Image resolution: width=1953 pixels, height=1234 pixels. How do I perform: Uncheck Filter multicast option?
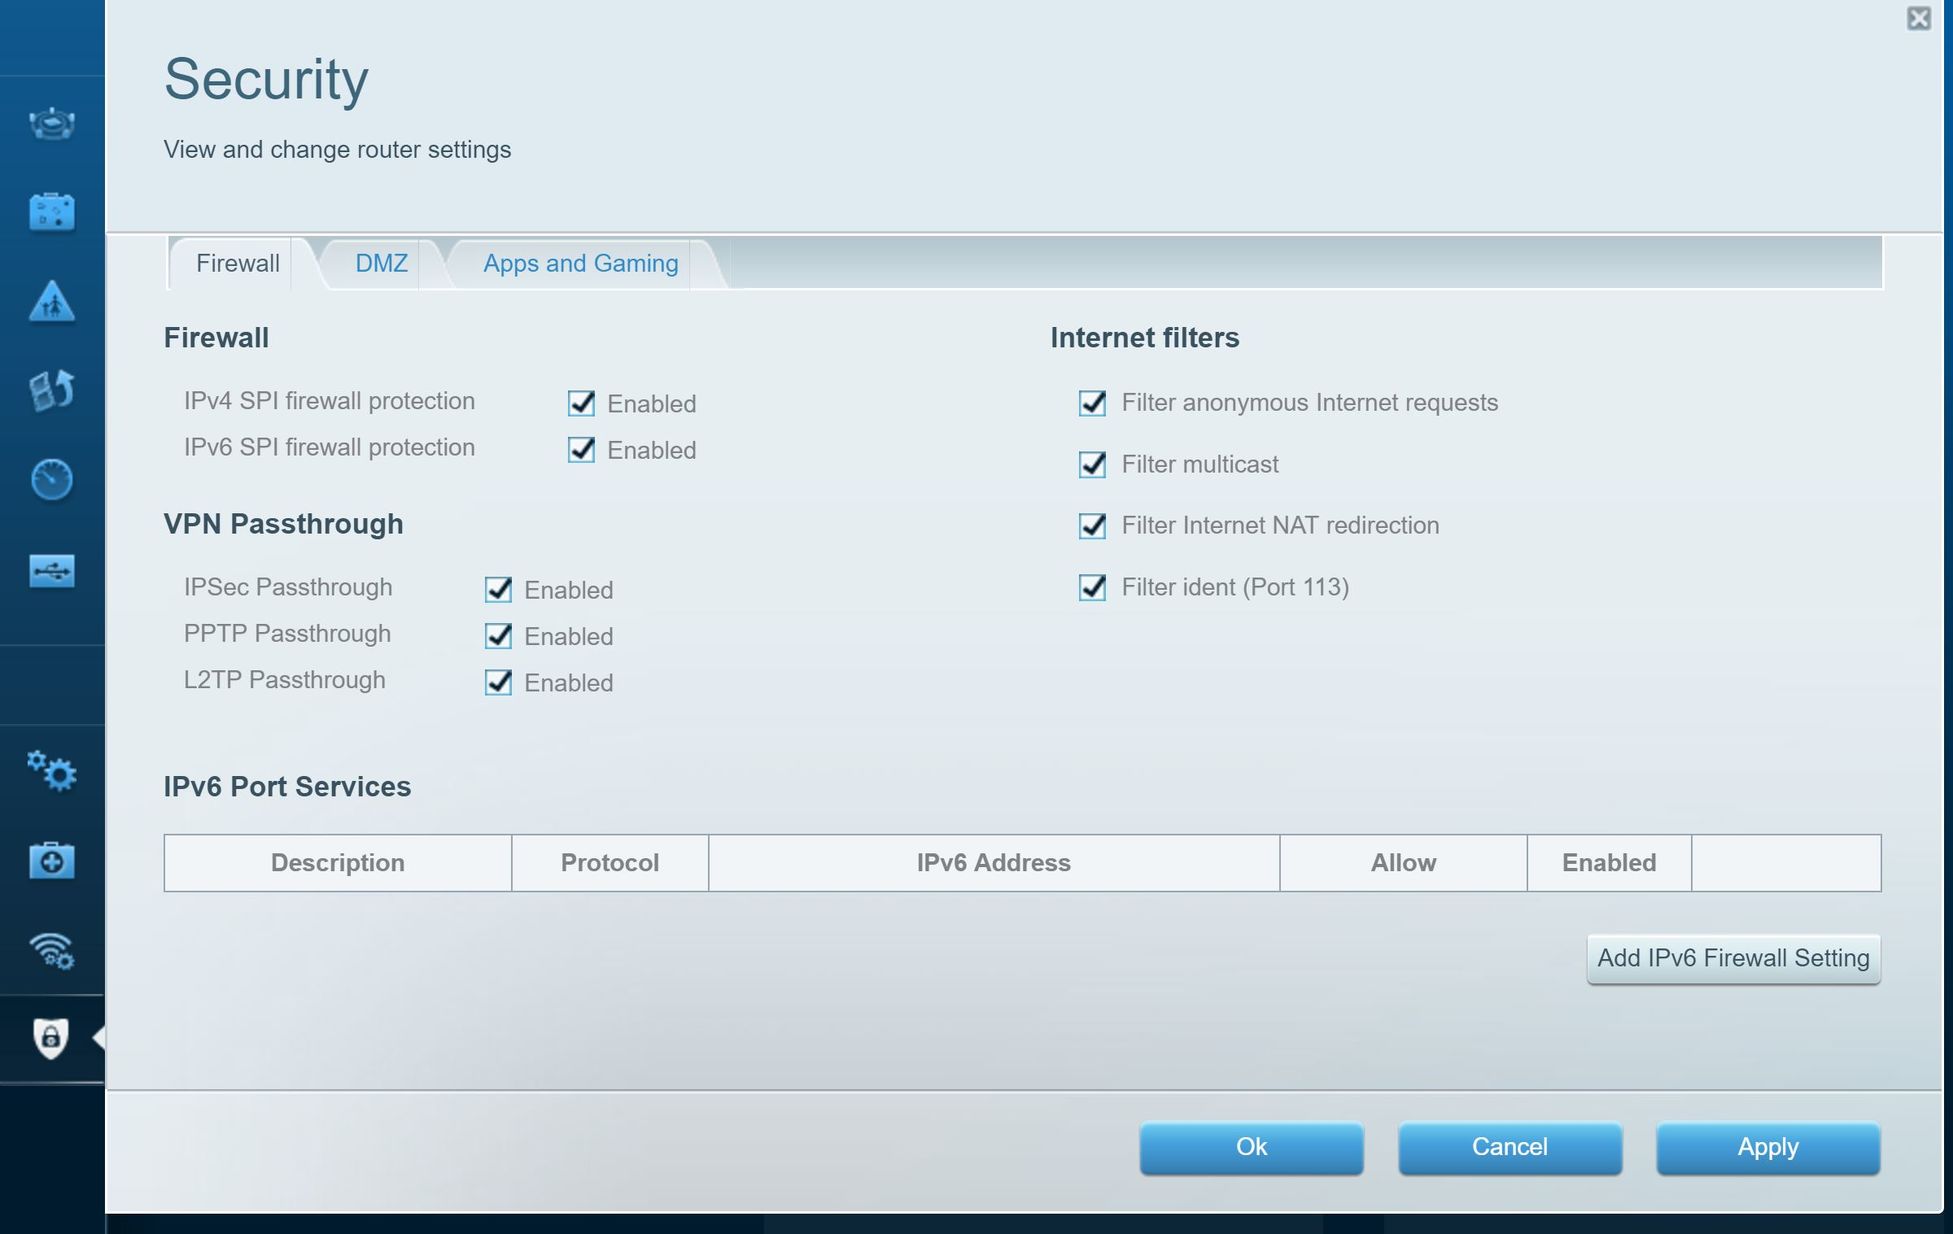coord(1092,465)
